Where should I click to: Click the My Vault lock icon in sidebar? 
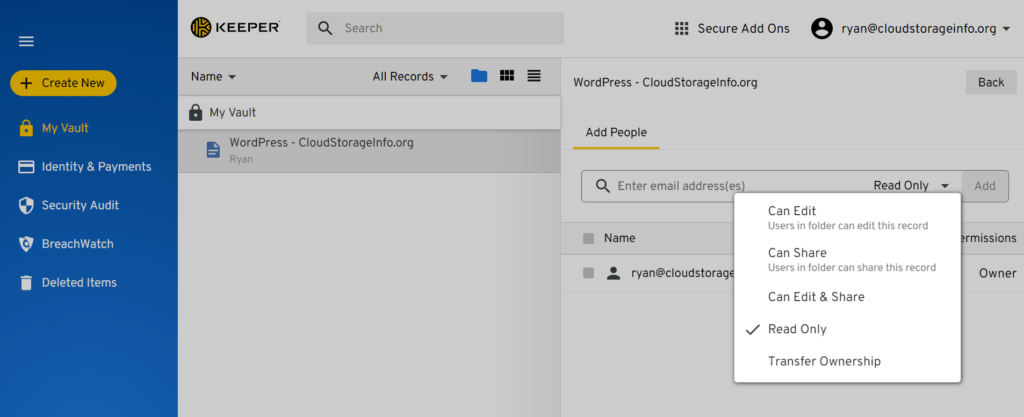point(26,129)
